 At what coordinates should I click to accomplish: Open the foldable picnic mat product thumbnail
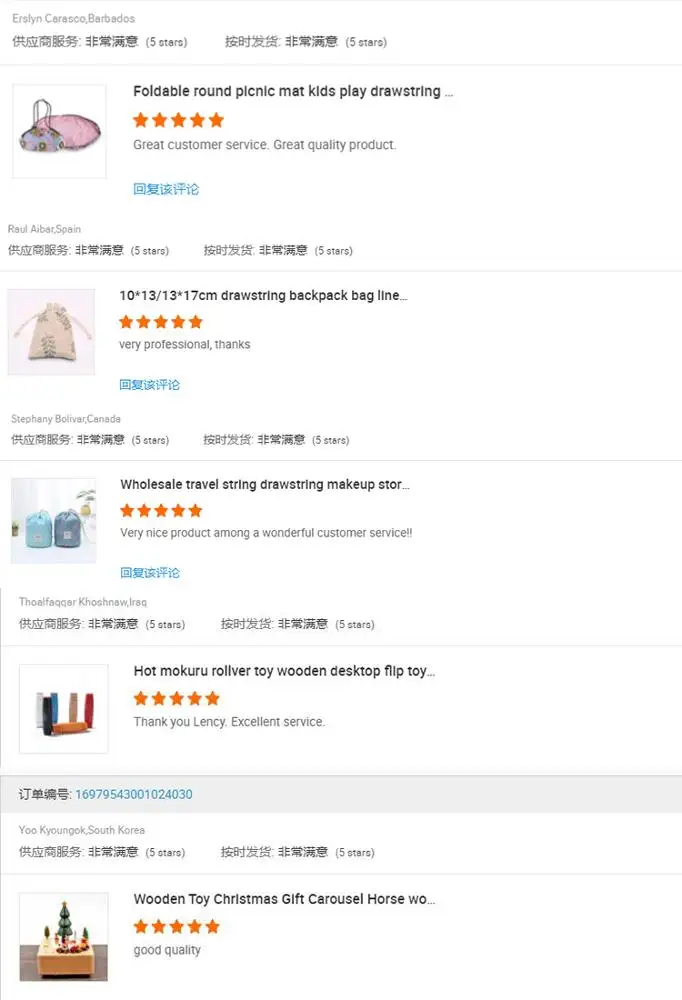click(59, 131)
